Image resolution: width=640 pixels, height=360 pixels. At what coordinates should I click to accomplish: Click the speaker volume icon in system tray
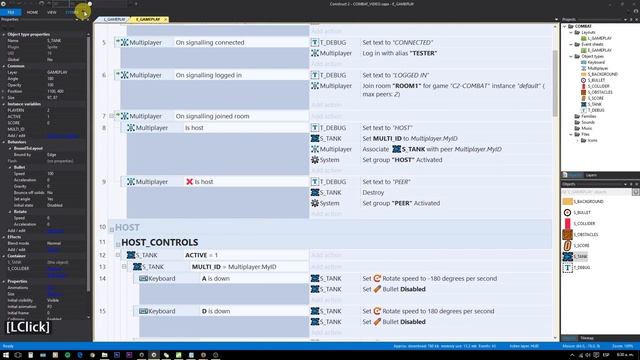click(588, 355)
